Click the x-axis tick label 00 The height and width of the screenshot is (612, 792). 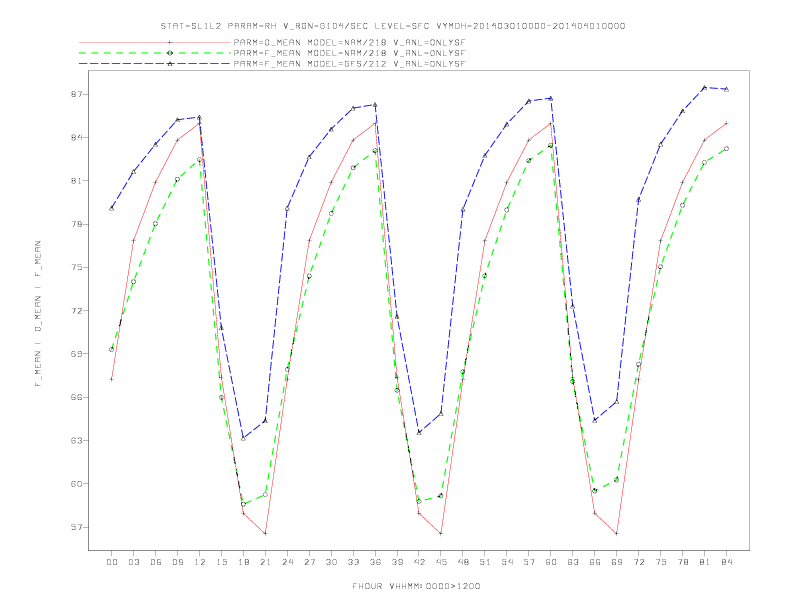[112, 562]
